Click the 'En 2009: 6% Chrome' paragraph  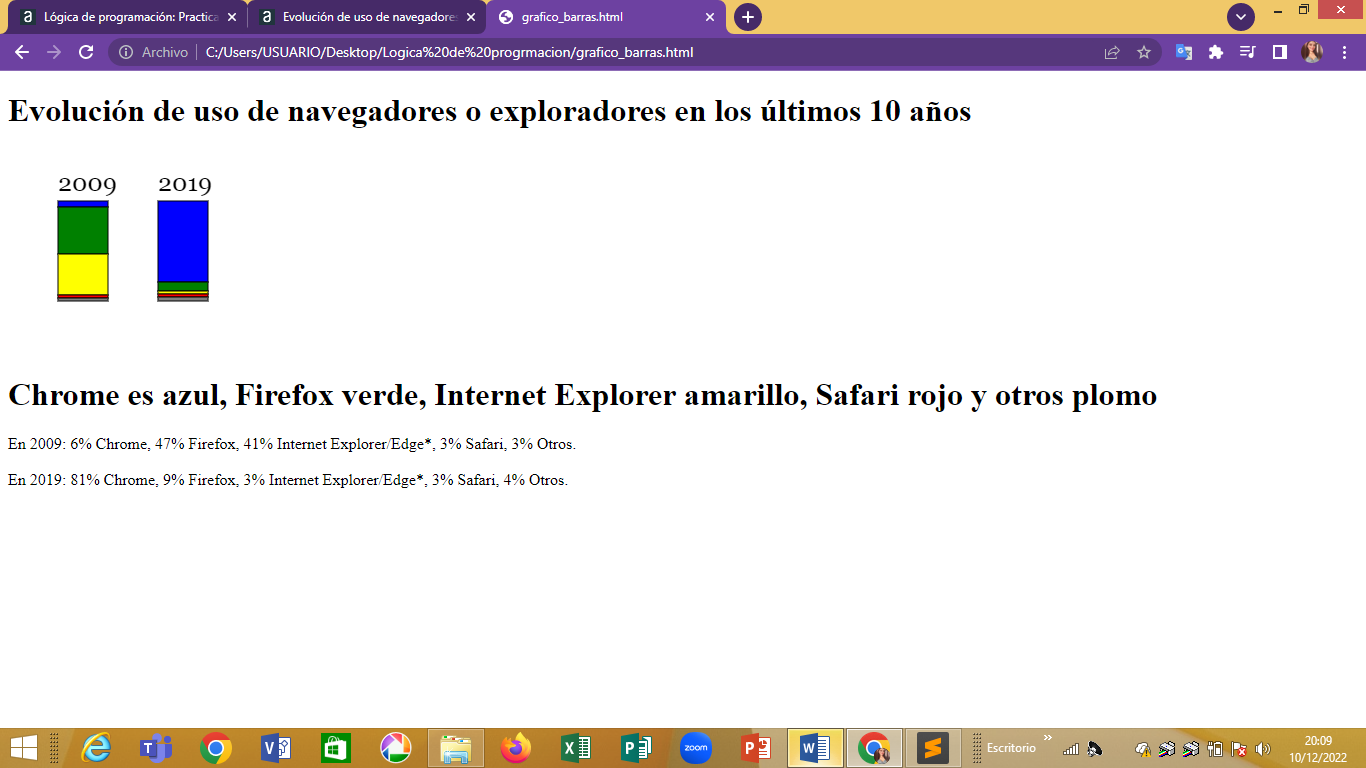pyautogui.click(x=292, y=444)
